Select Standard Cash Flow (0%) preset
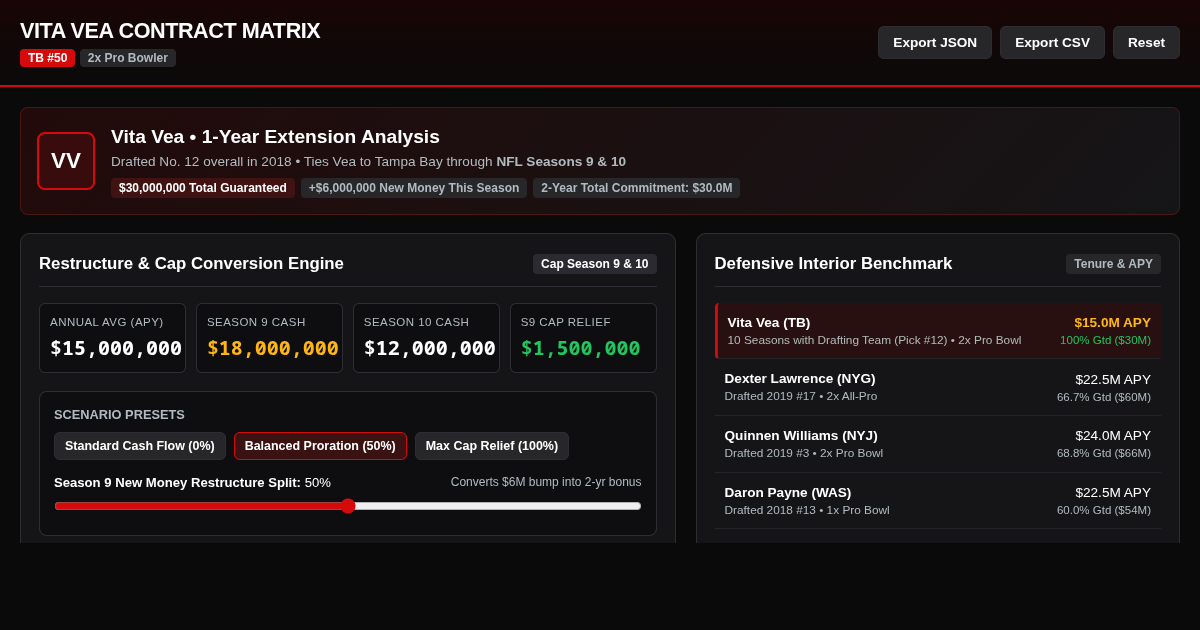Image resolution: width=1200 pixels, height=630 pixels. [x=140, y=446]
